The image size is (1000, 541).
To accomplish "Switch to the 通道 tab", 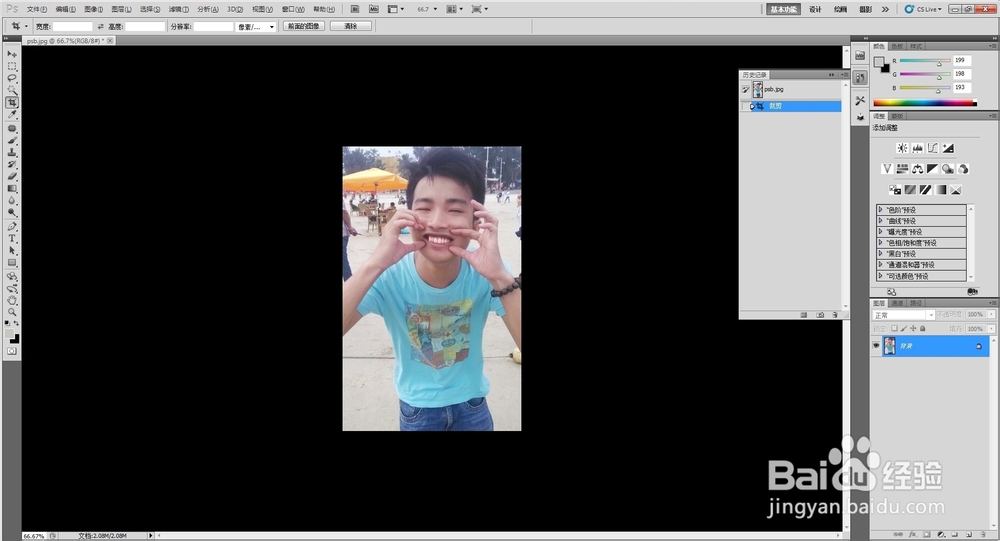I will pos(897,303).
